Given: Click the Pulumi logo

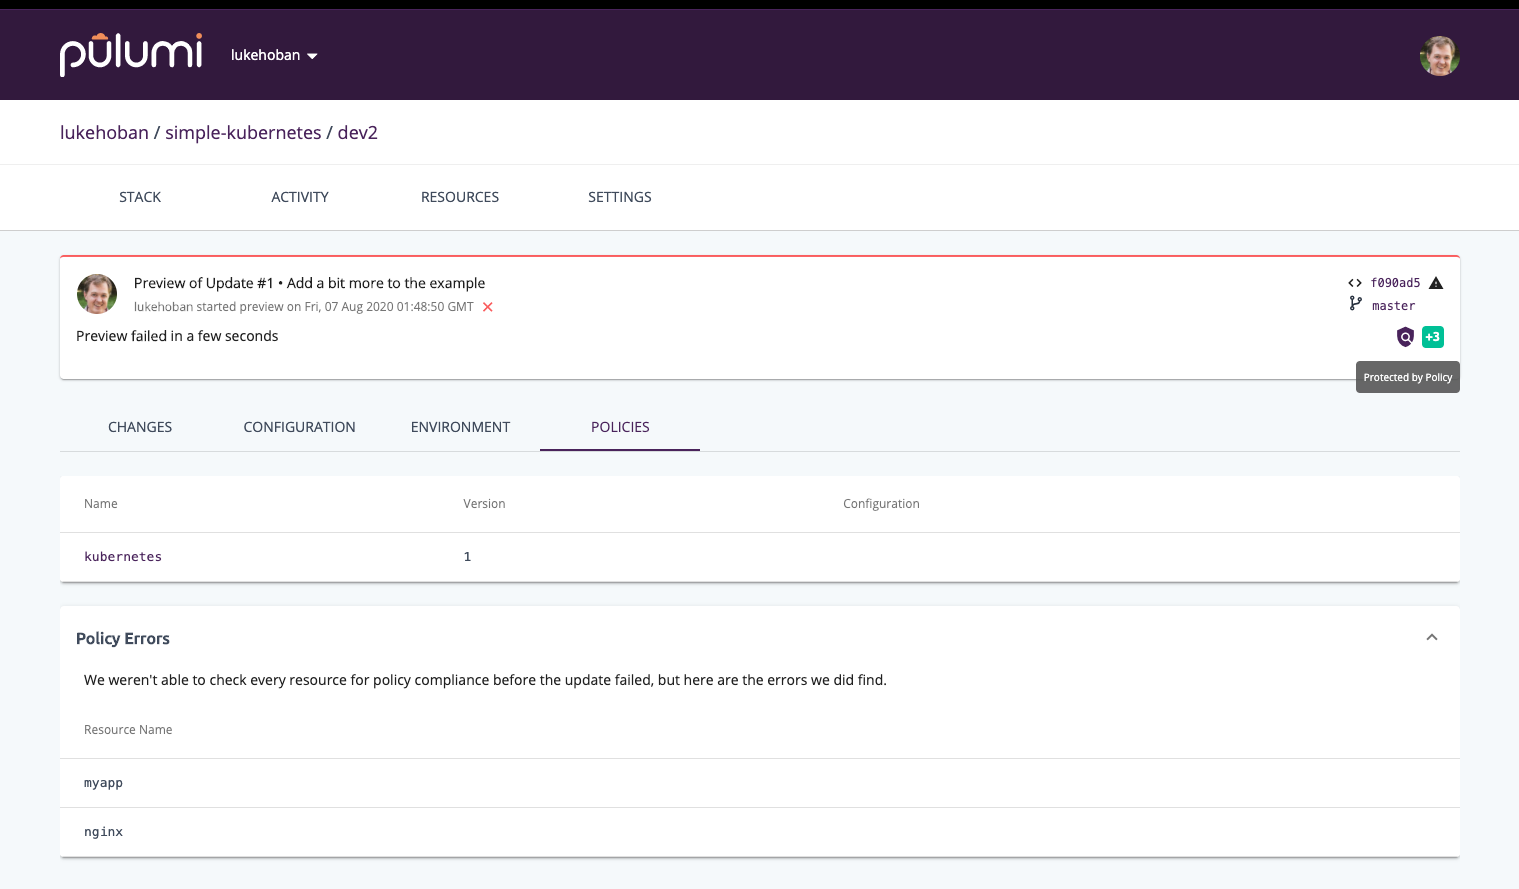Looking at the screenshot, I should (131, 54).
